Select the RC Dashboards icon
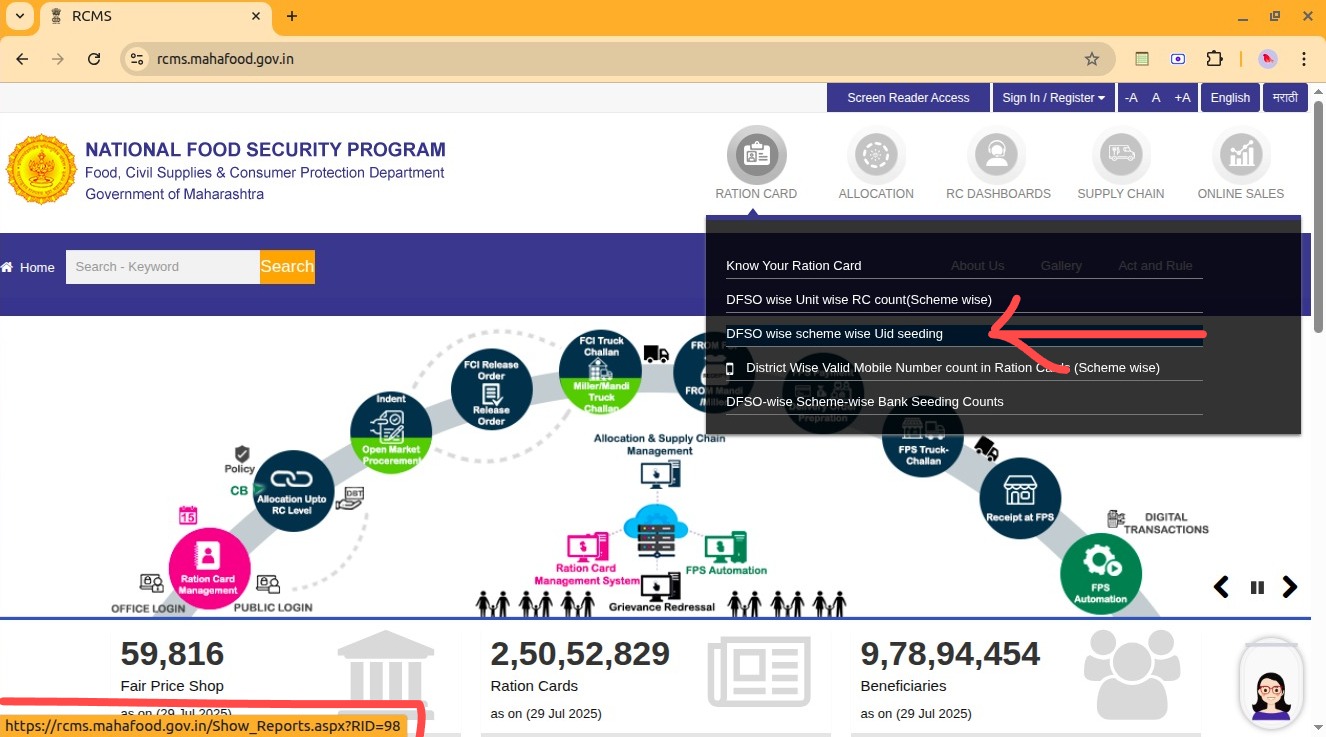The height and width of the screenshot is (737, 1326). click(x=996, y=155)
